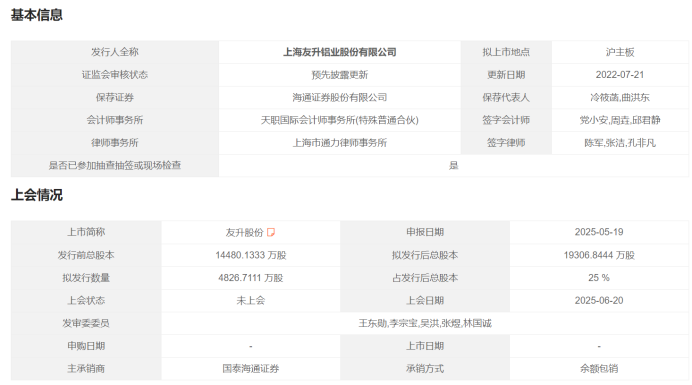Click the 是否已参加抽查抽签或现场检查 label
Viewport: 692px width, 385px height.
pyautogui.click(x=115, y=166)
